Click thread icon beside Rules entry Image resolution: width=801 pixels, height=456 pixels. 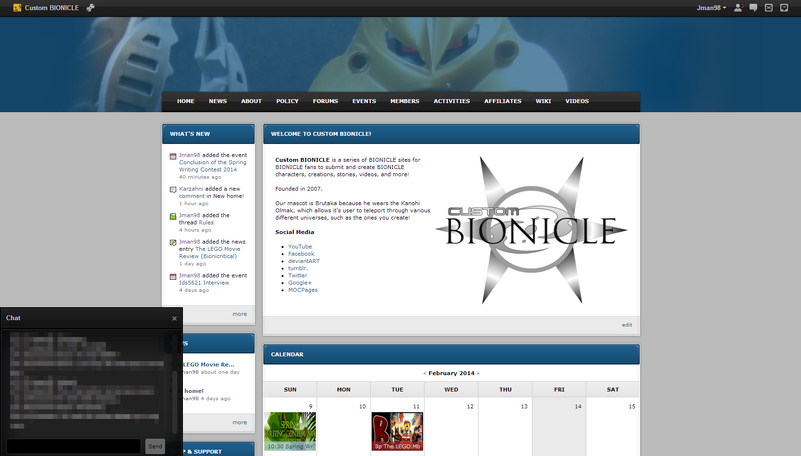click(x=173, y=217)
